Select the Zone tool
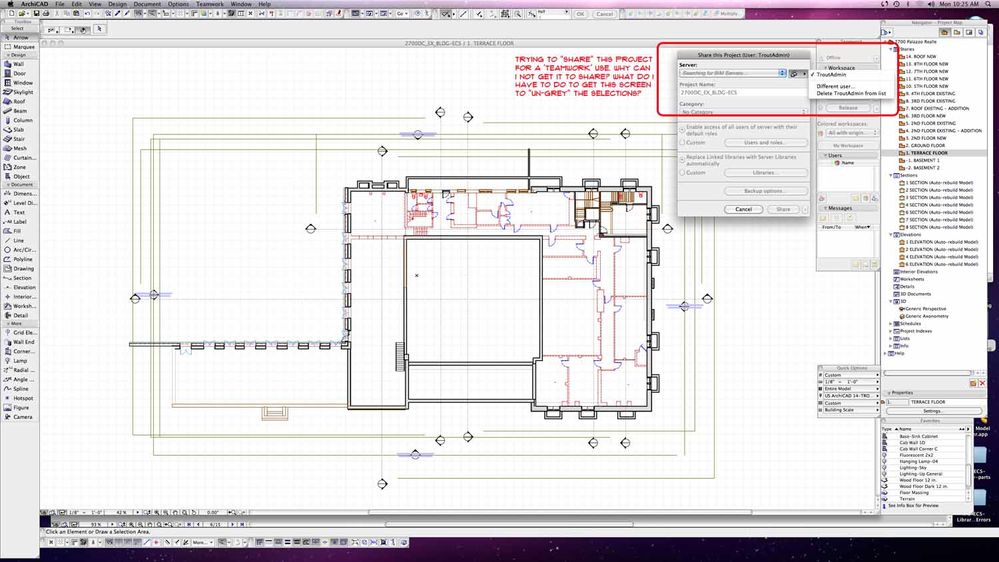The height and width of the screenshot is (562, 999). pyautogui.click(x=20, y=167)
